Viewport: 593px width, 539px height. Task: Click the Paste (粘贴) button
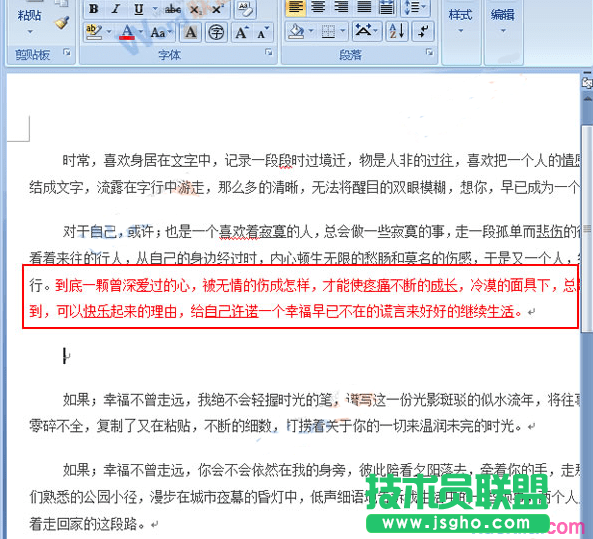pos(29,15)
